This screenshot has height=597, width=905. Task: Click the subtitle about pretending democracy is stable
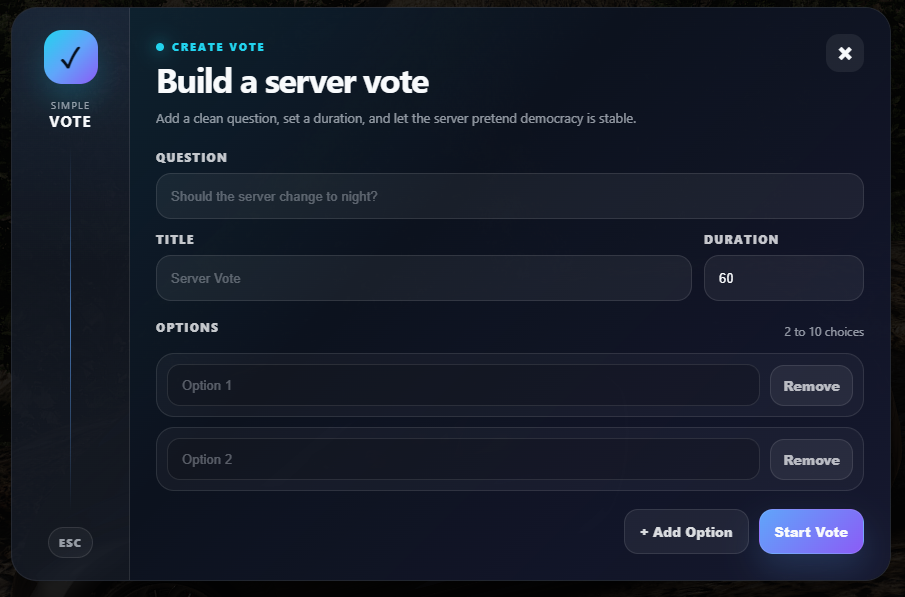[x=396, y=118]
